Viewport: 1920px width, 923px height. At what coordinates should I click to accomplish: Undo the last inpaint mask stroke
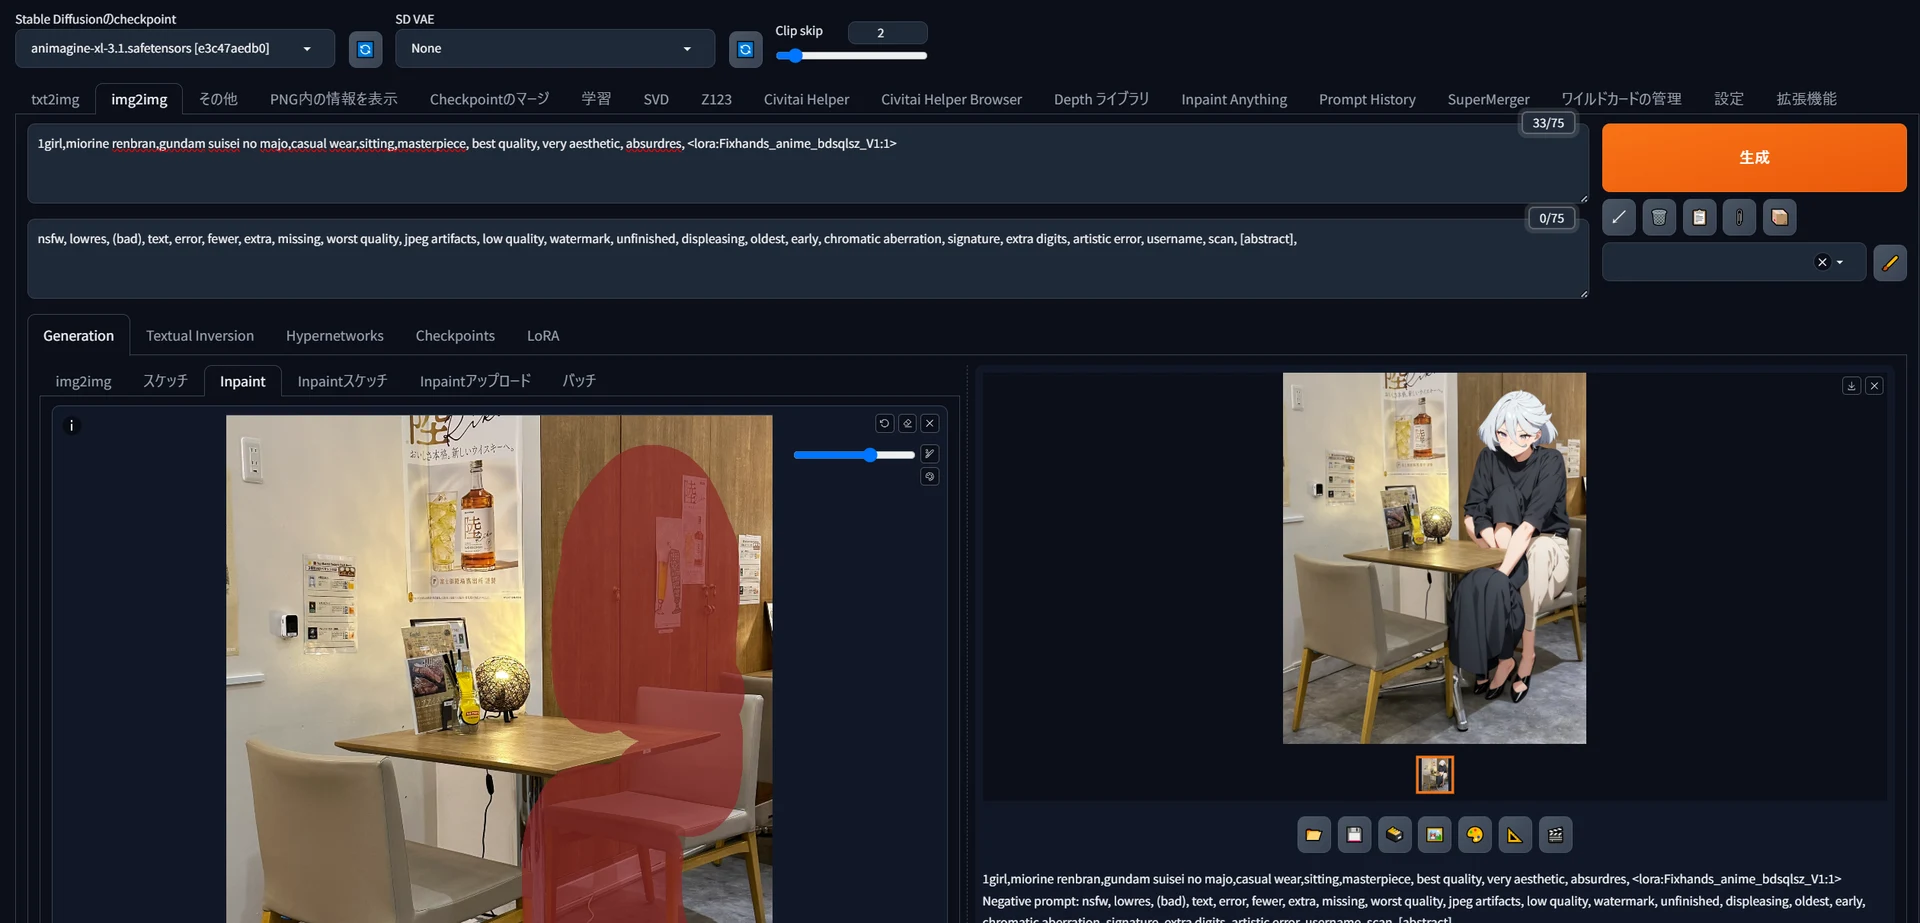[x=884, y=423]
